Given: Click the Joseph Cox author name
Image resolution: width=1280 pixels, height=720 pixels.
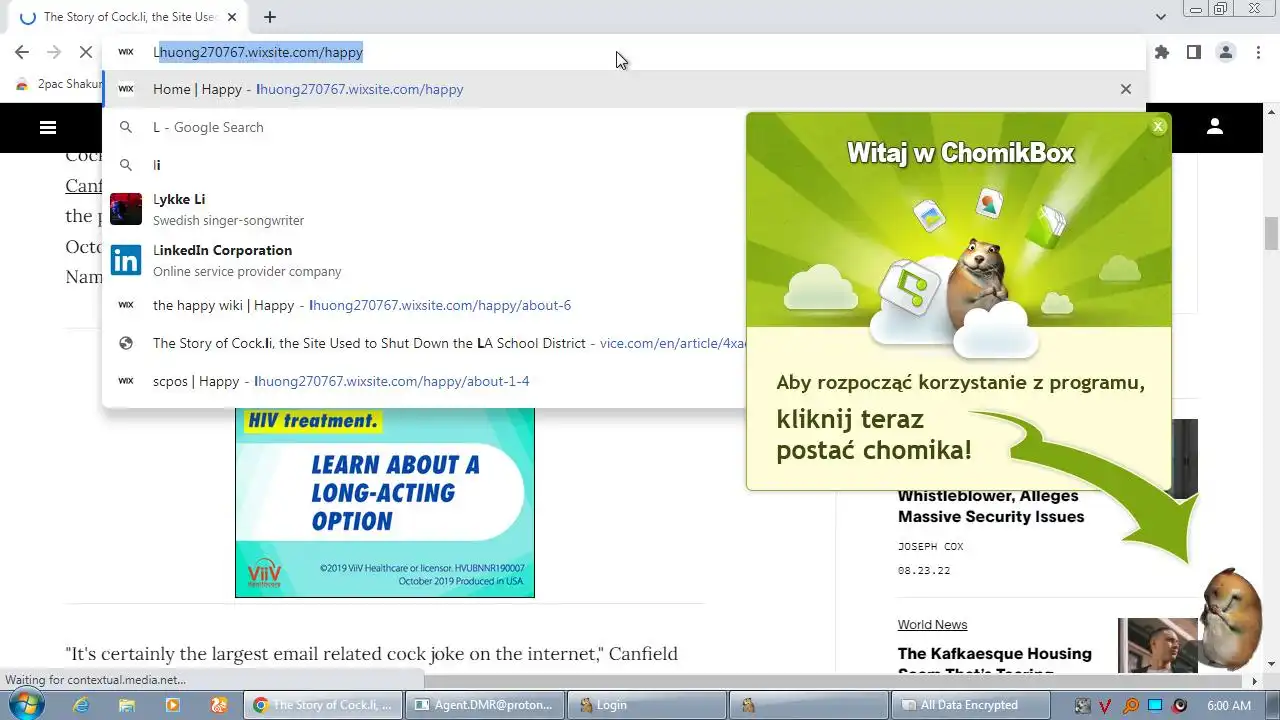Looking at the screenshot, I should point(930,547).
